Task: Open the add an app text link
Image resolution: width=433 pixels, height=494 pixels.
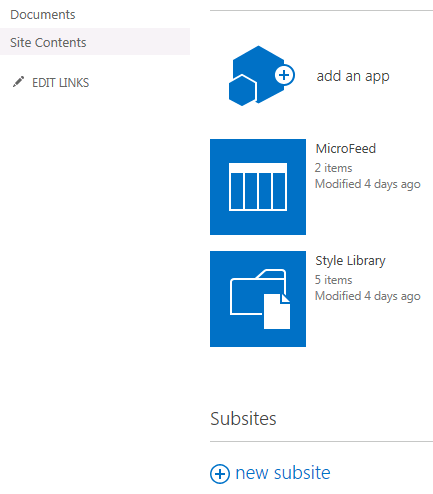Action: (353, 76)
